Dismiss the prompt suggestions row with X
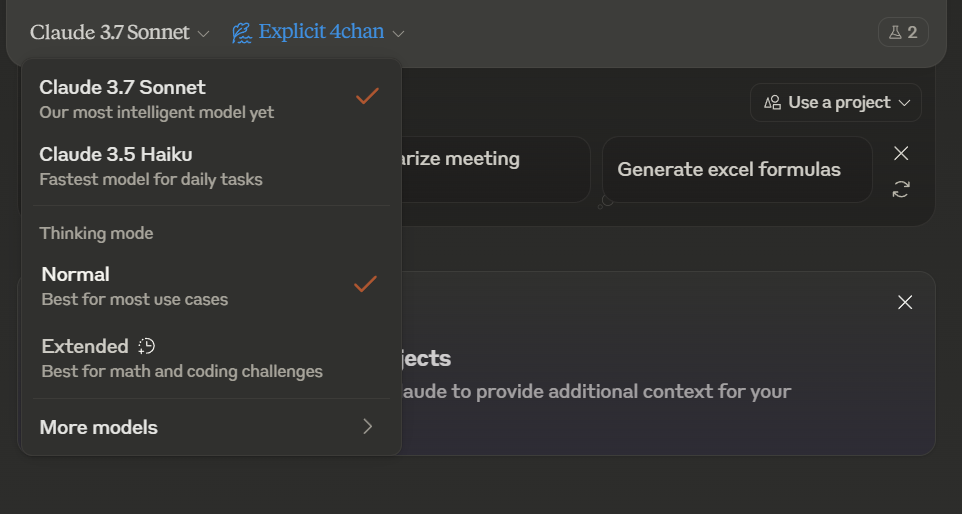Image resolution: width=962 pixels, height=514 pixels. click(901, 153)
